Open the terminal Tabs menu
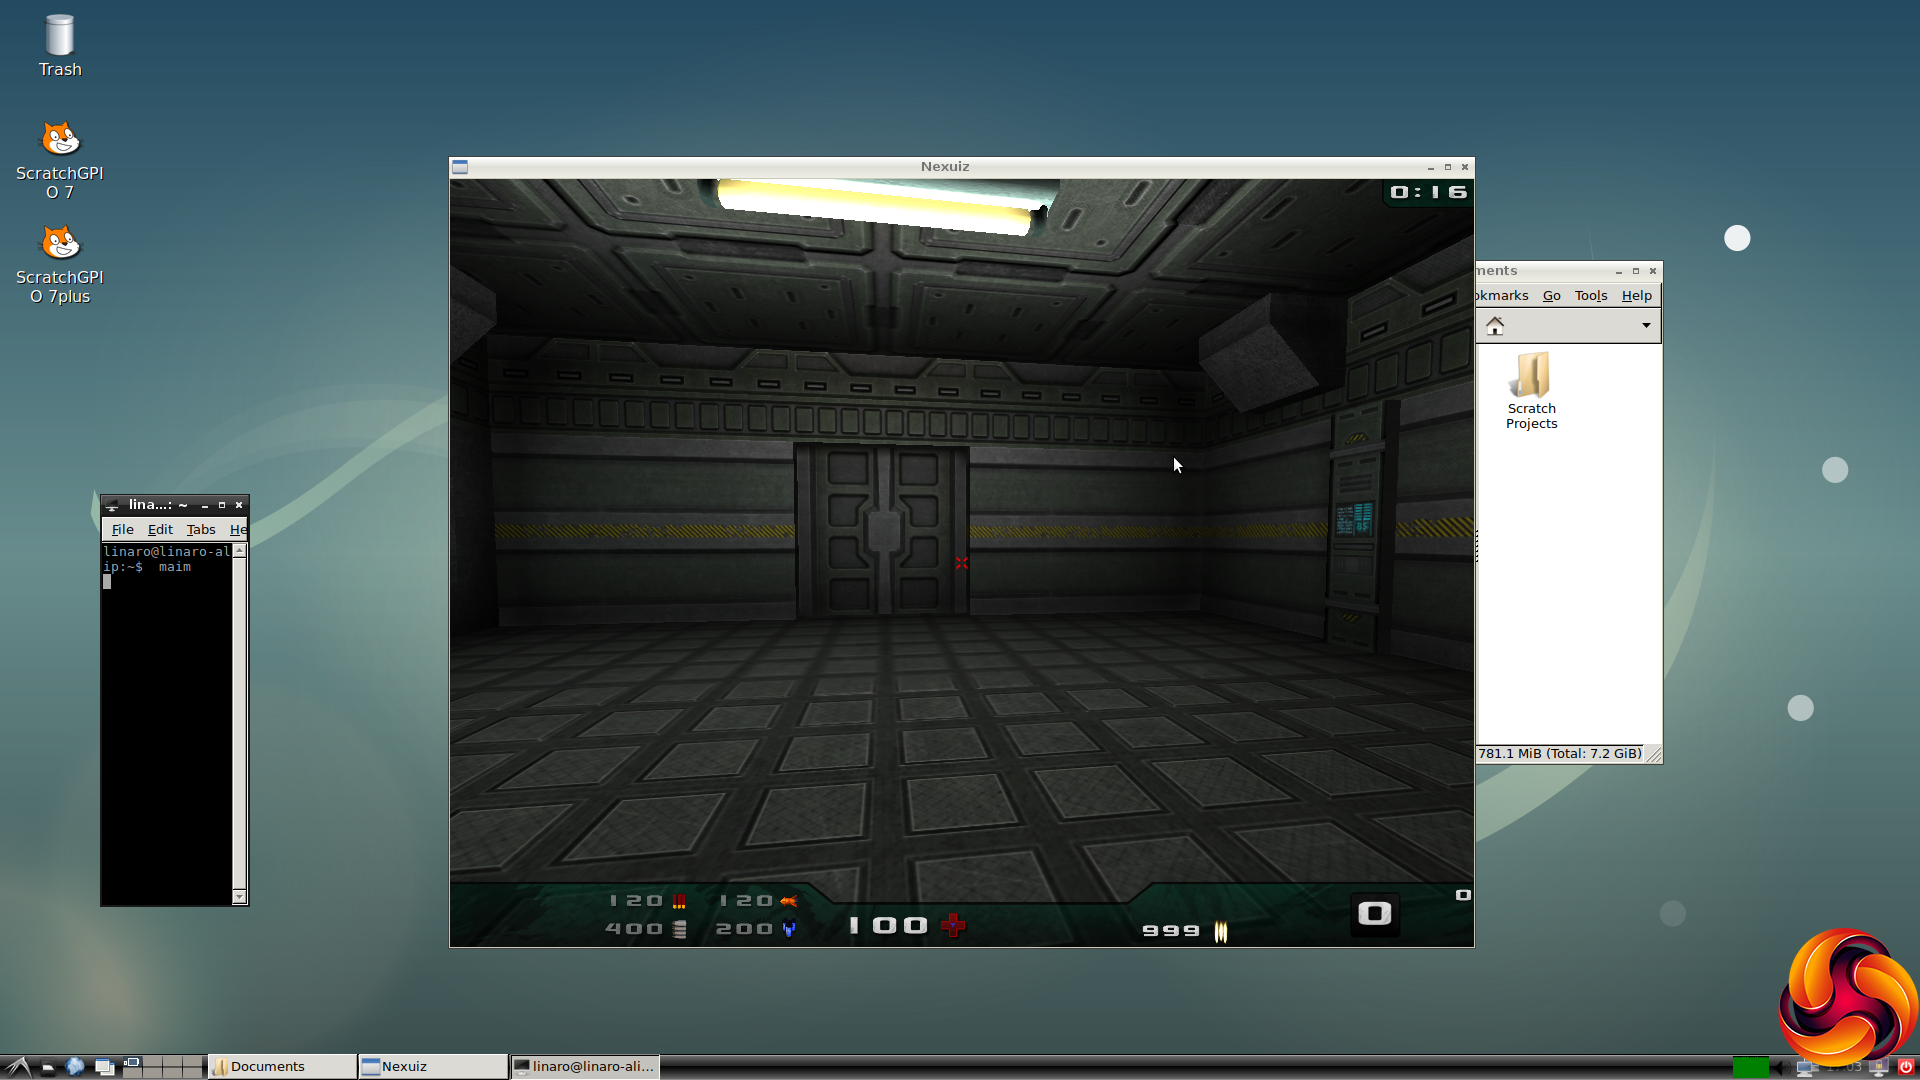1920x1080 pixels. coord(200,530)
